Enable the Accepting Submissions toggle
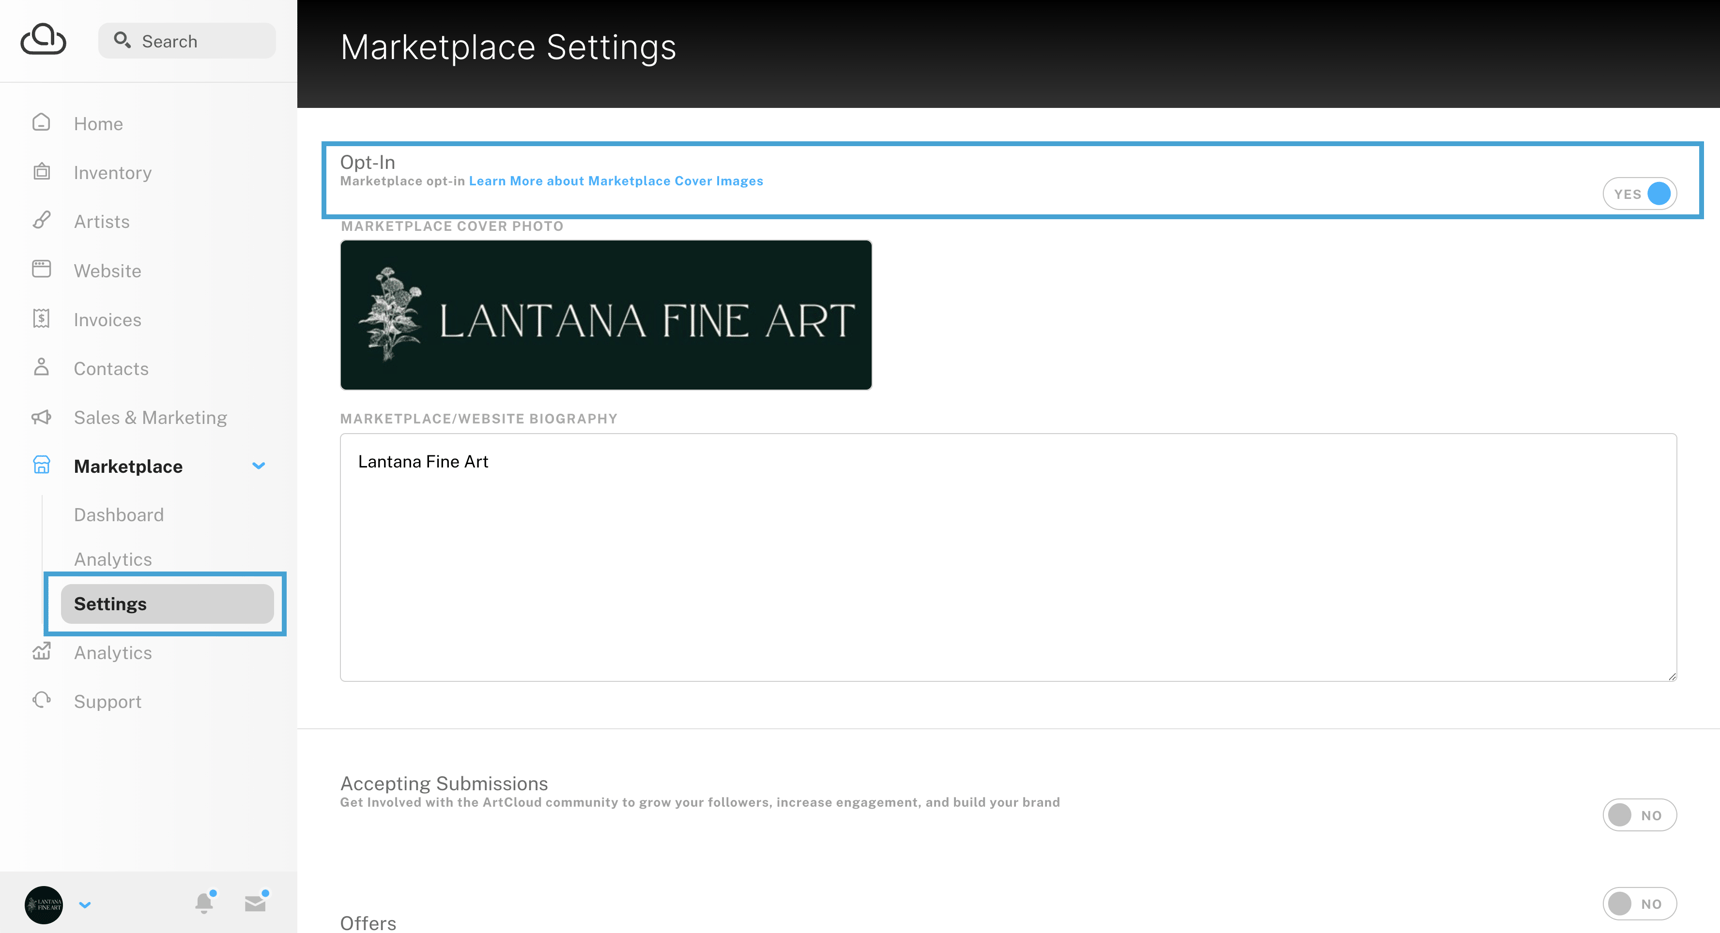 [1640, 814]
